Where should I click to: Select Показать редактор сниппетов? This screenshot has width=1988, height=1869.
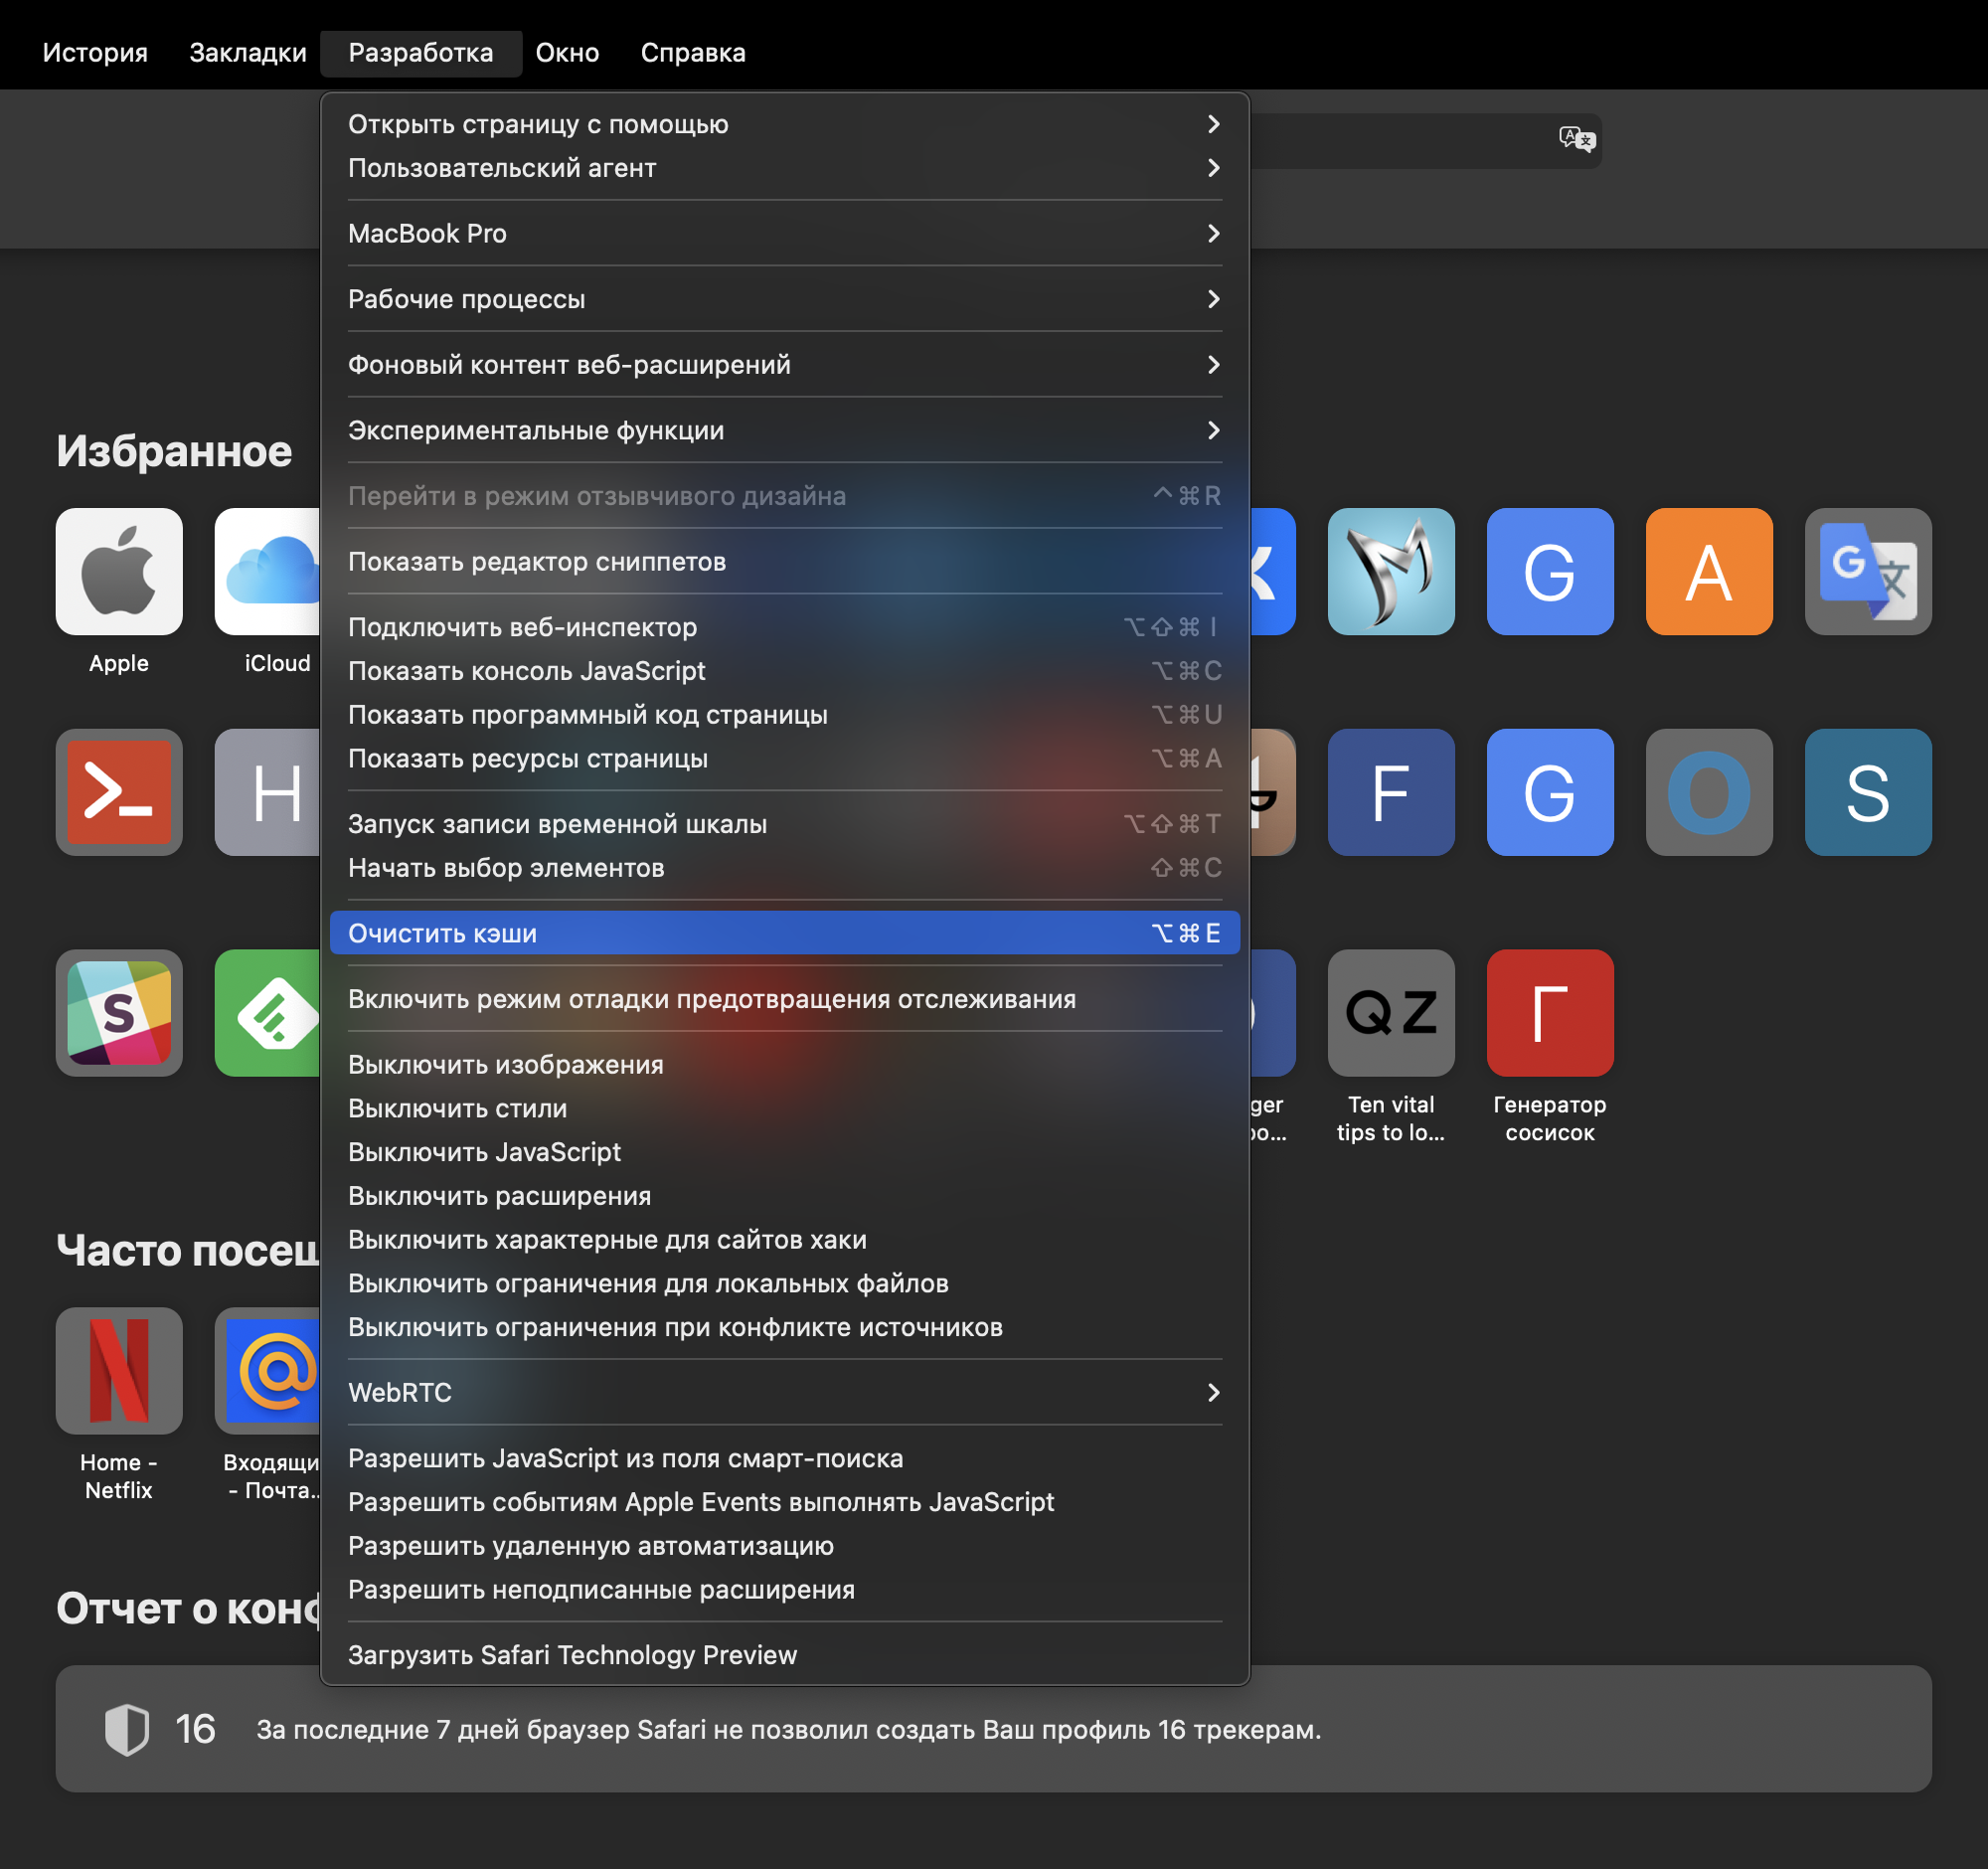[x=785, y=562]
